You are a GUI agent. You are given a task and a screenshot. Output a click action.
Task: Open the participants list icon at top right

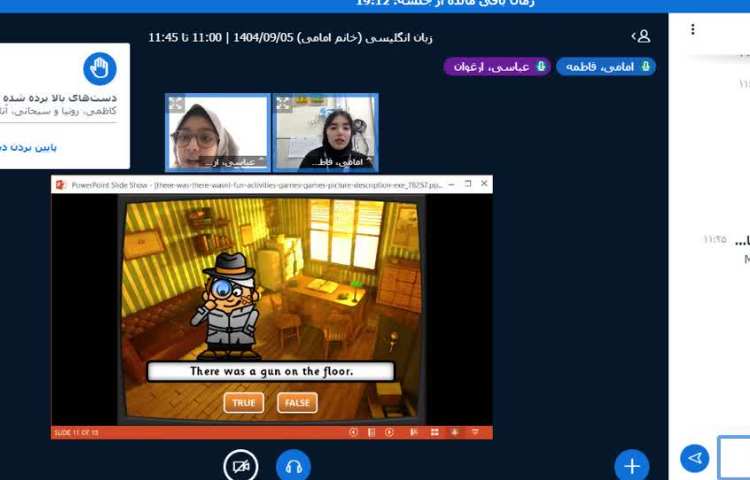pyautogui.click(x=641, y=36)
